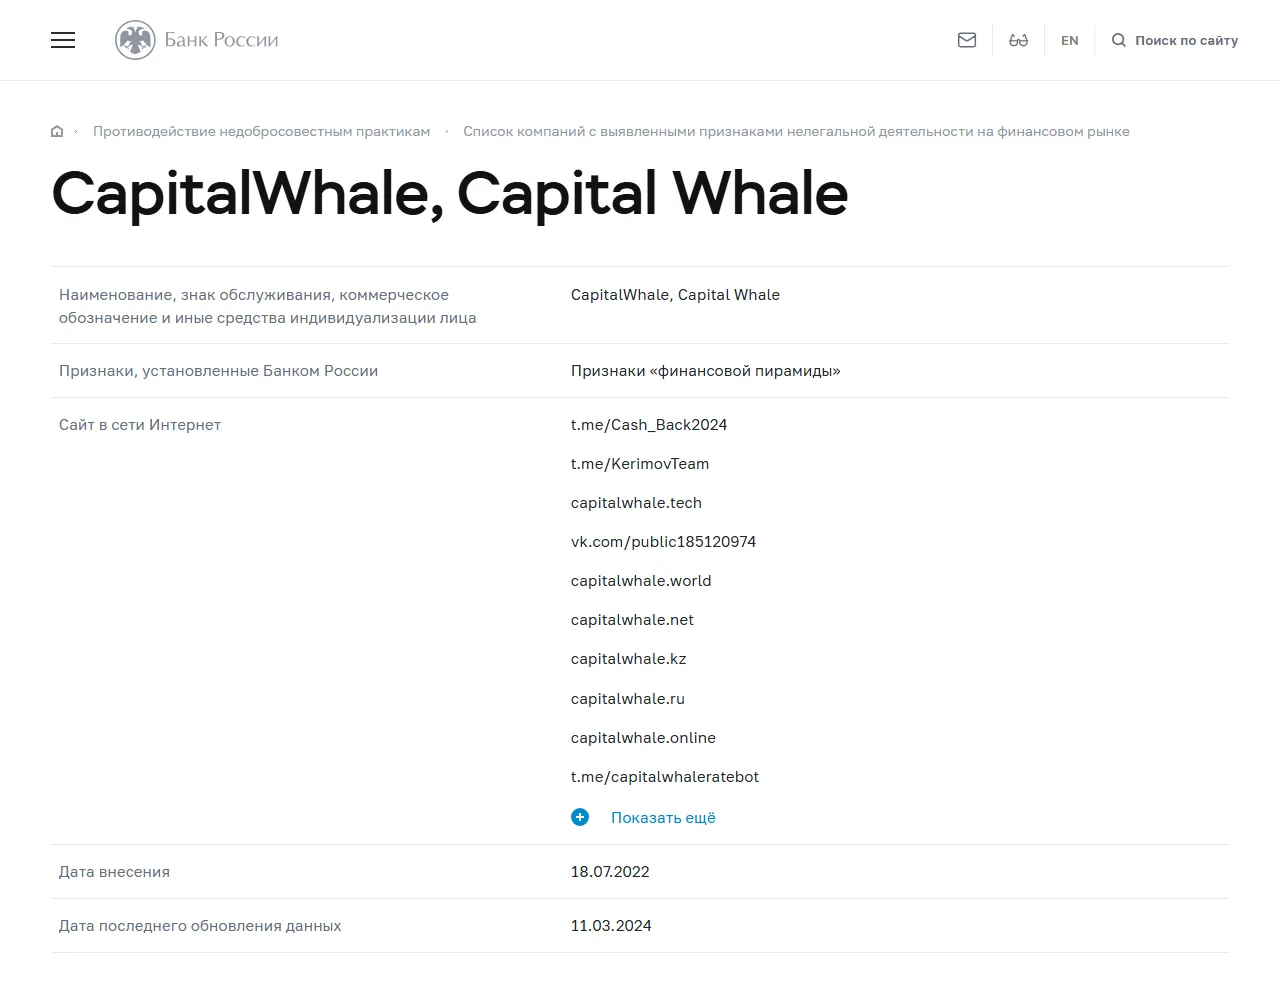Image resolution: width=1280 pixels, height=981 pixels.
Task: Select capitalwhale.tech entry
Action: [x=636, y=503]
